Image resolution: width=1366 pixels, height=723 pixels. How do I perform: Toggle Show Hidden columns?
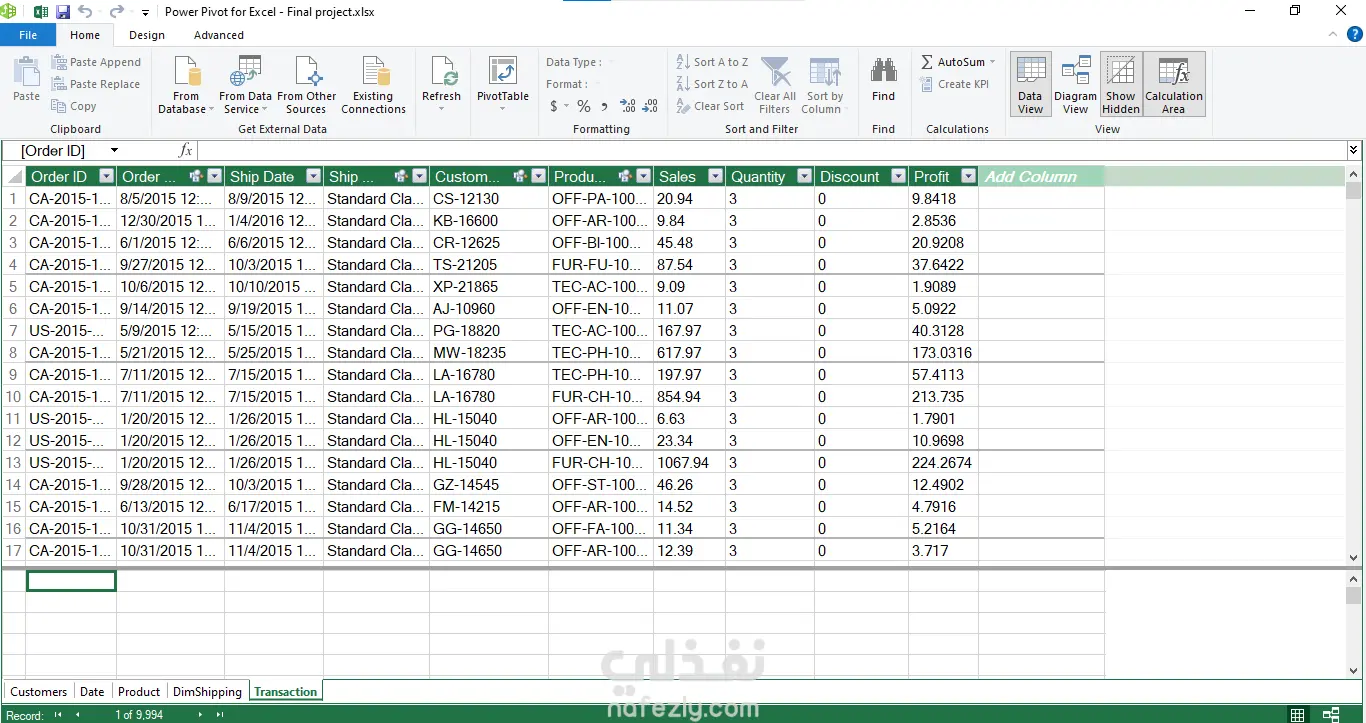pyautogui.click(x=1121, y=85)
